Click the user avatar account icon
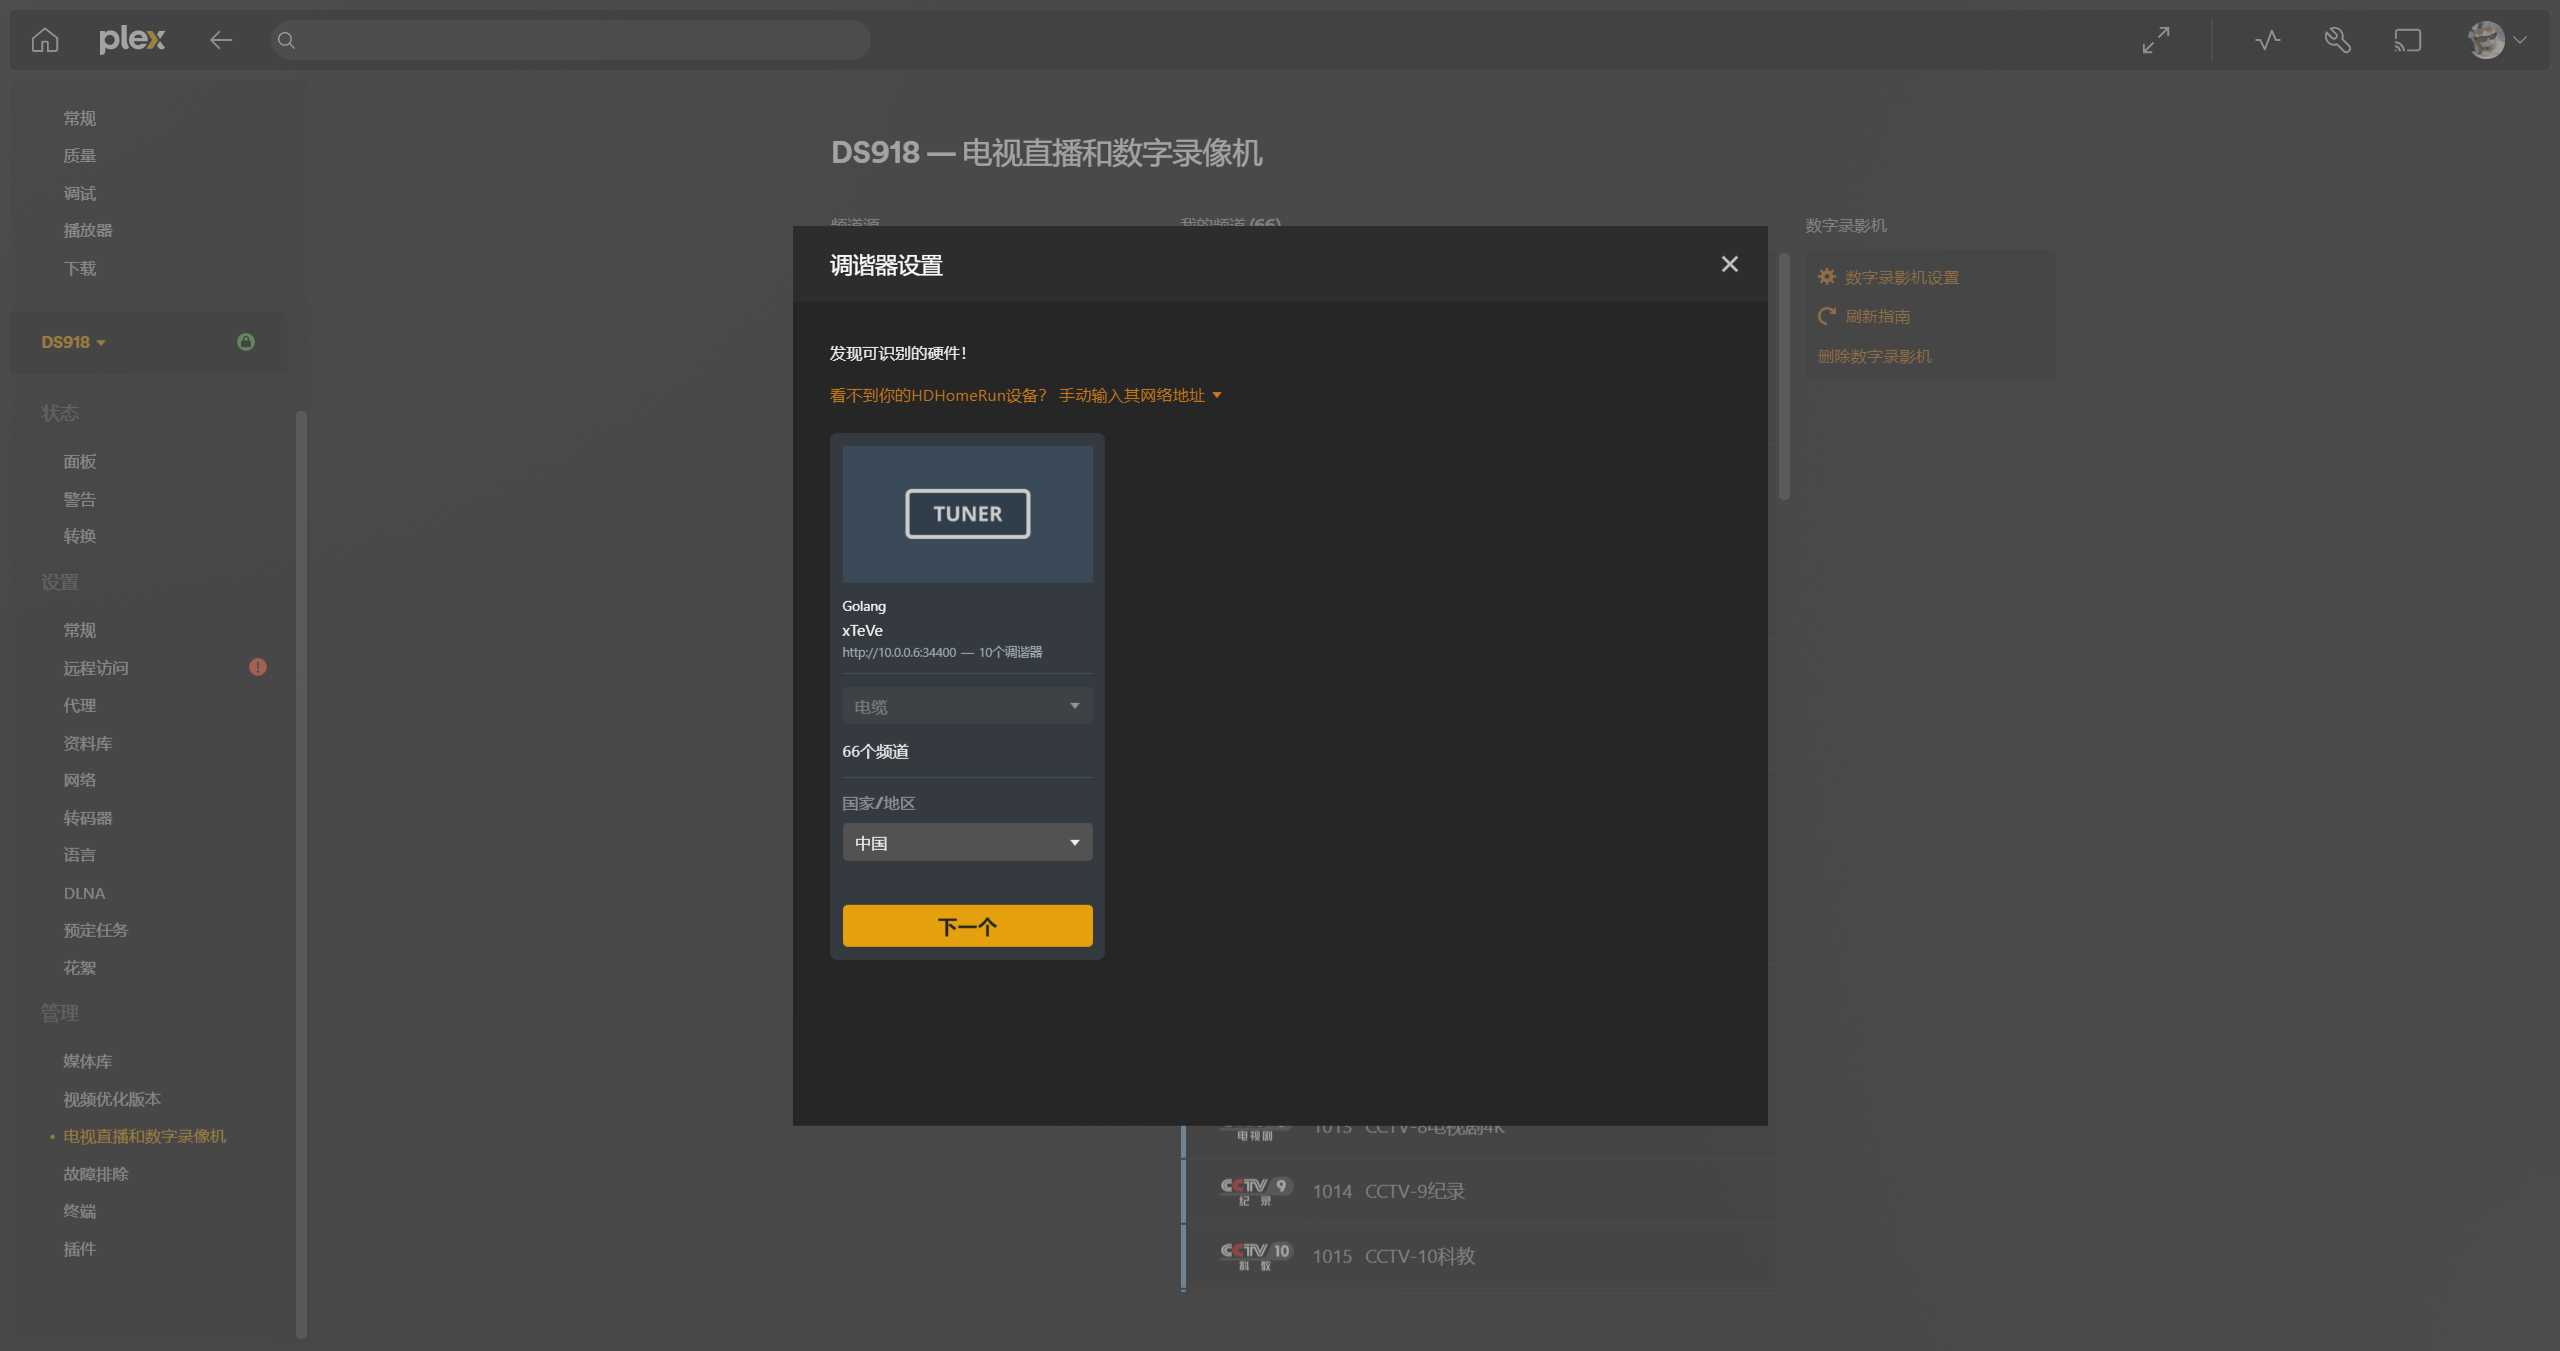 click(2487, 40)
